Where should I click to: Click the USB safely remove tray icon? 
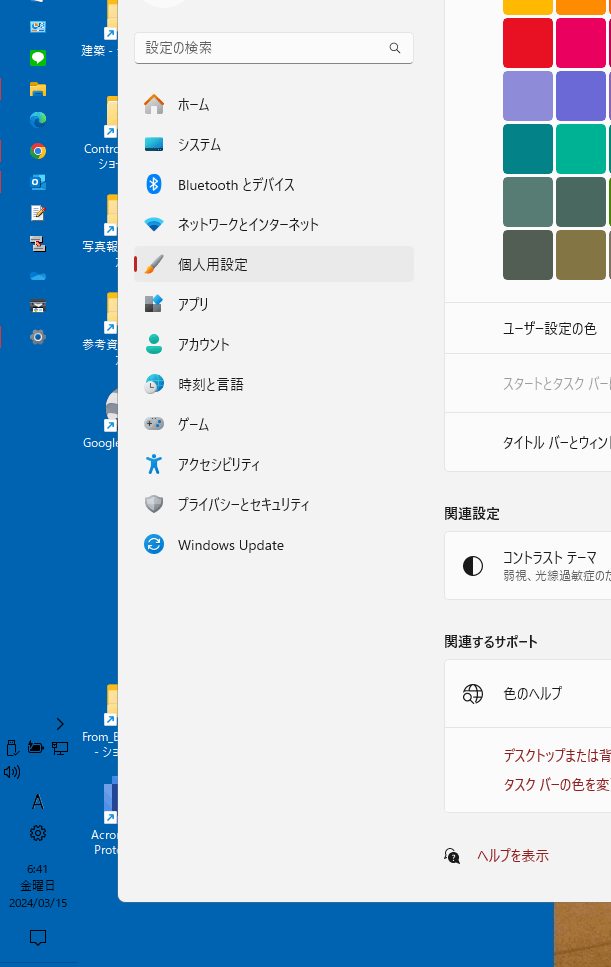pos(12,748)
